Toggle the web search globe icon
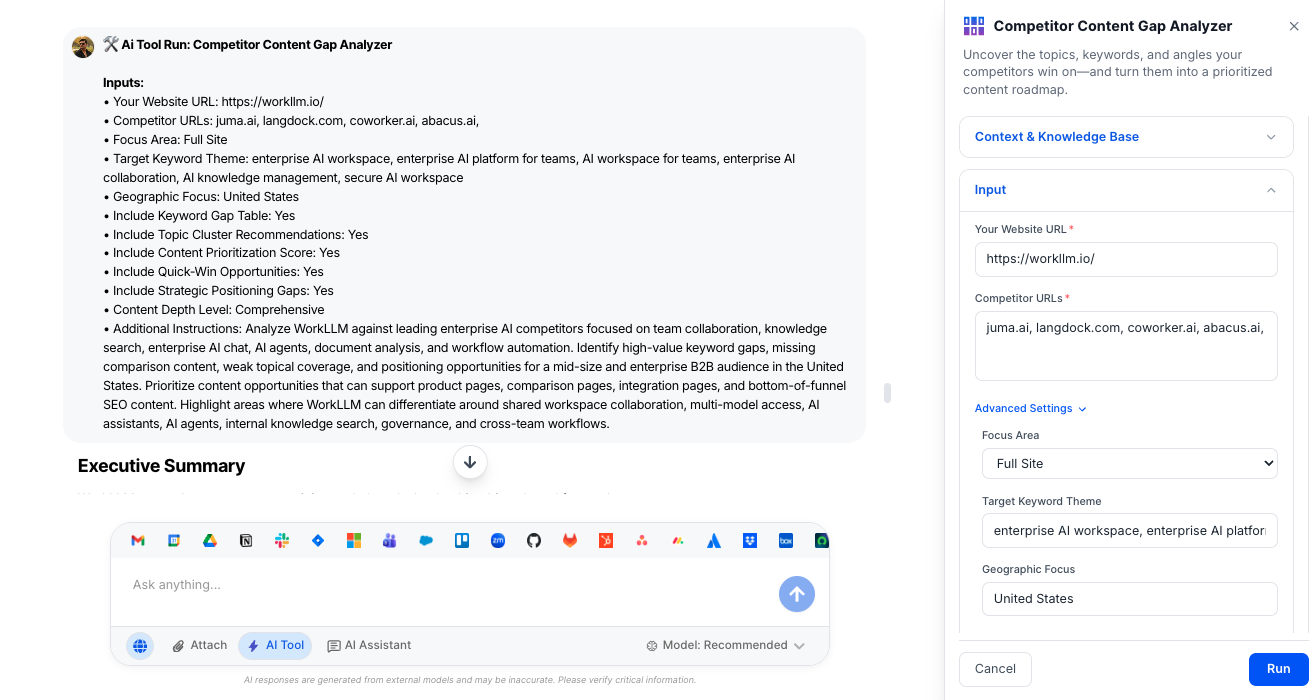Viewport: 1312px width, 700px height. click(140, 646)
